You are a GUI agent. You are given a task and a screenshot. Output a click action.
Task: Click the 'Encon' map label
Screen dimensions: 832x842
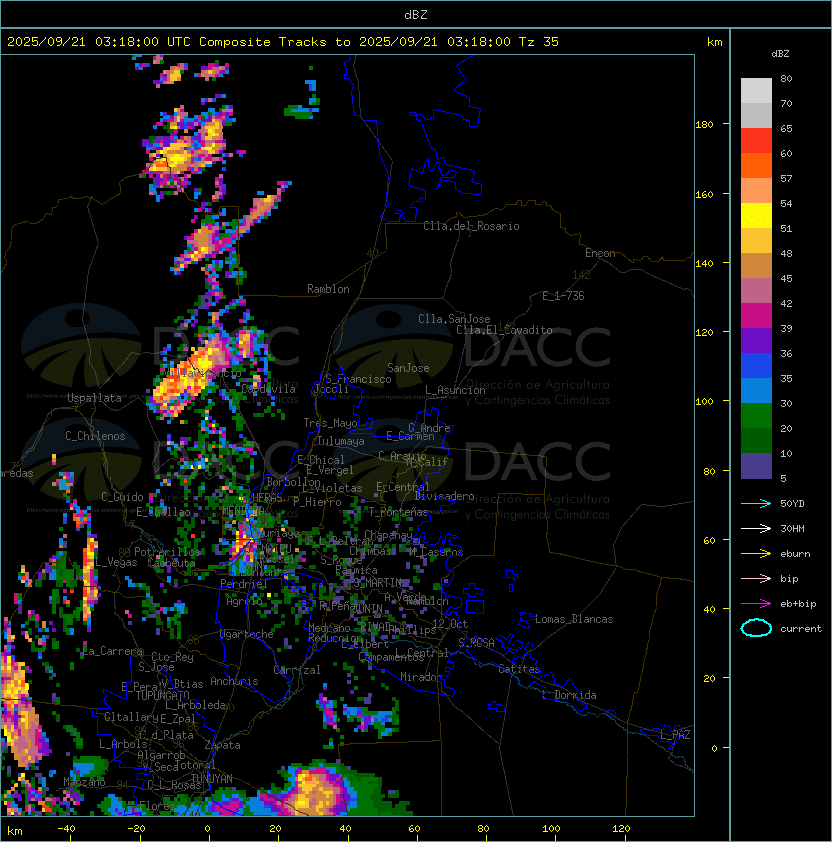pos(600,253)
